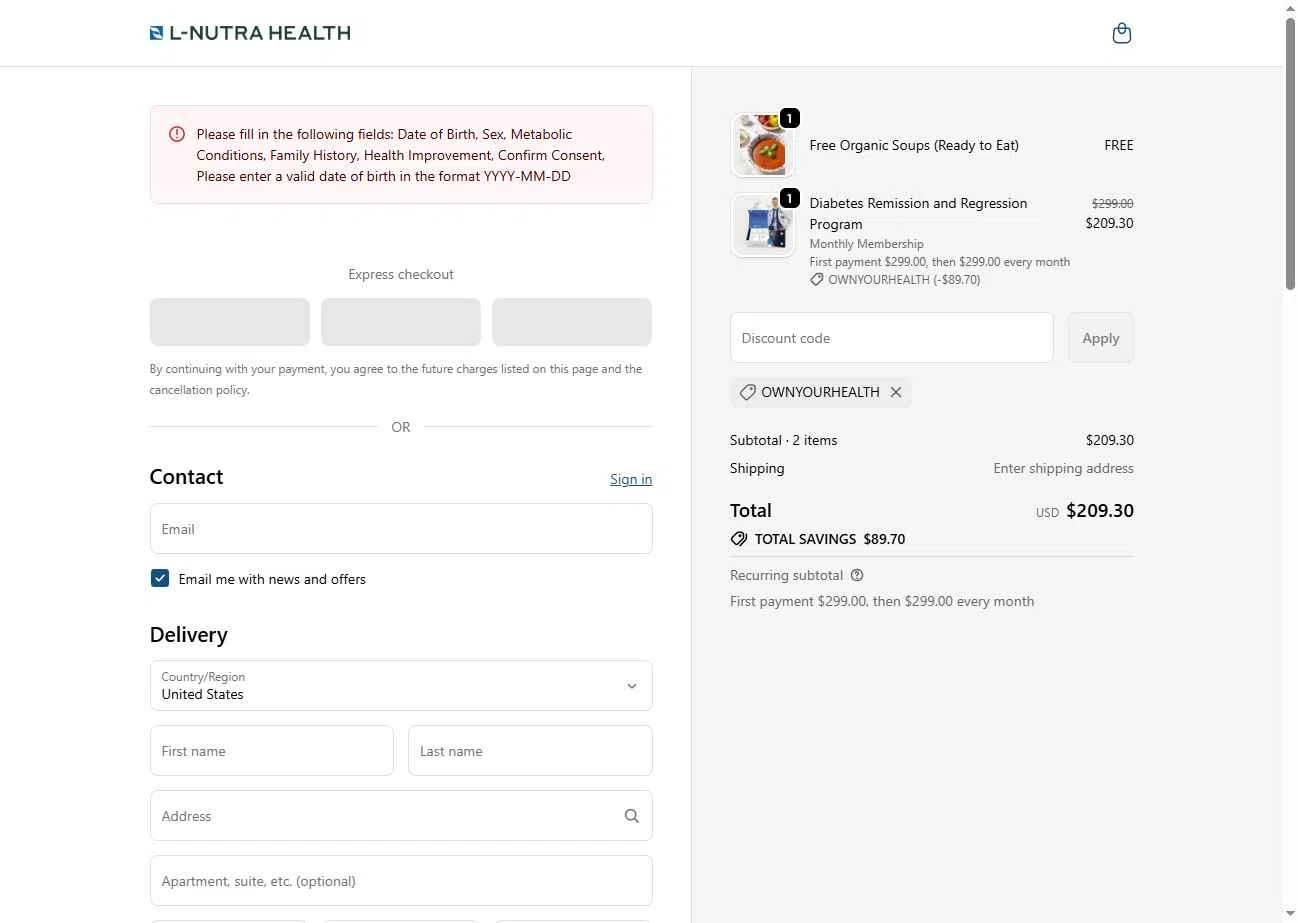Focus the First name field
The height and width of the screenshot is (923, 1298).
pyautogui.click(x=272, y=751)
